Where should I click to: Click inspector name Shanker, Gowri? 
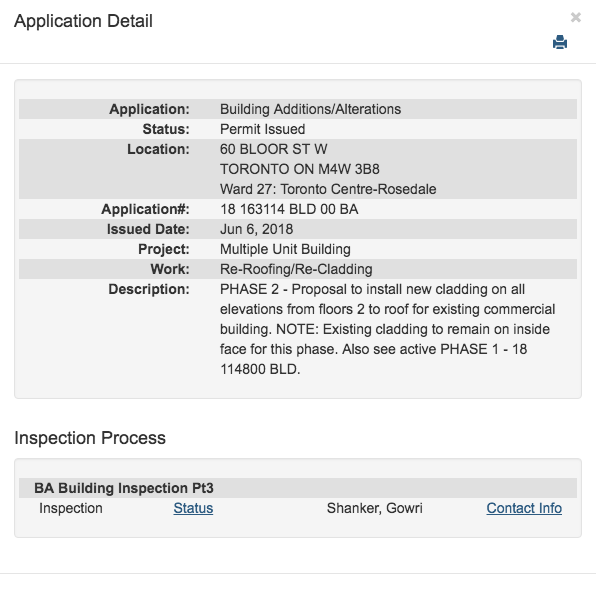pos(374,508)
